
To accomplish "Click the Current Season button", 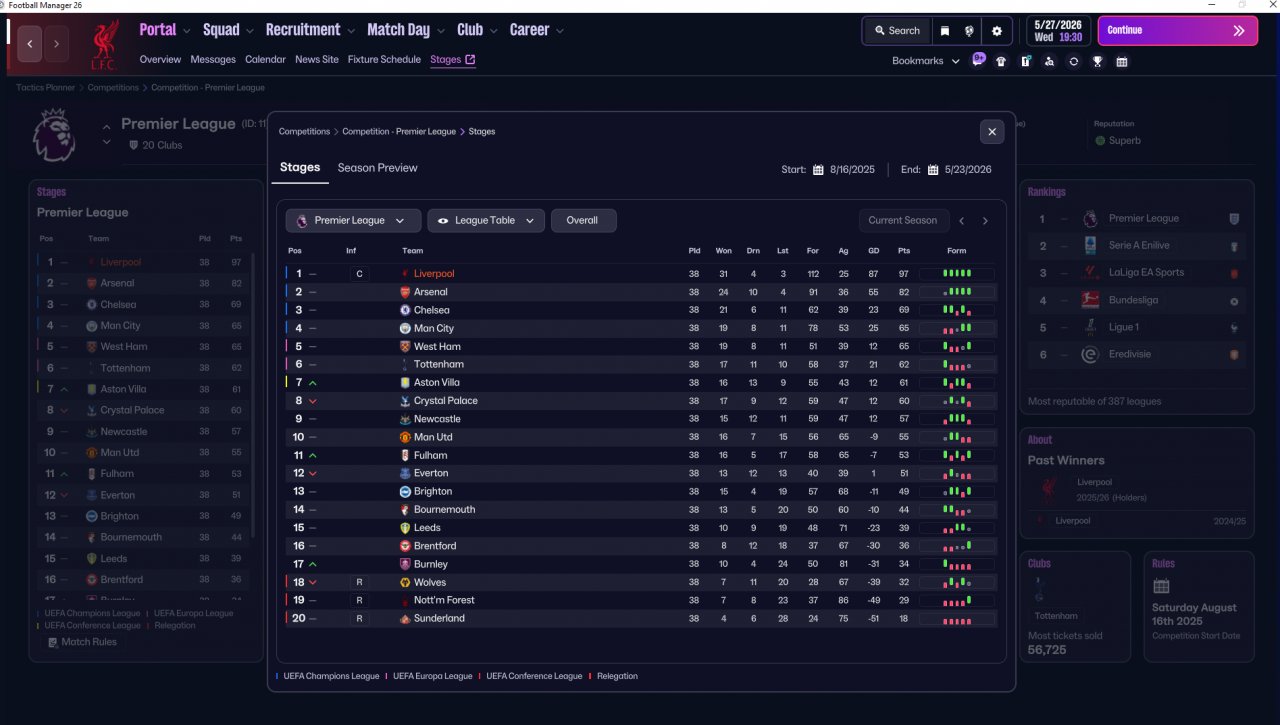I will (x=903, y=221).
